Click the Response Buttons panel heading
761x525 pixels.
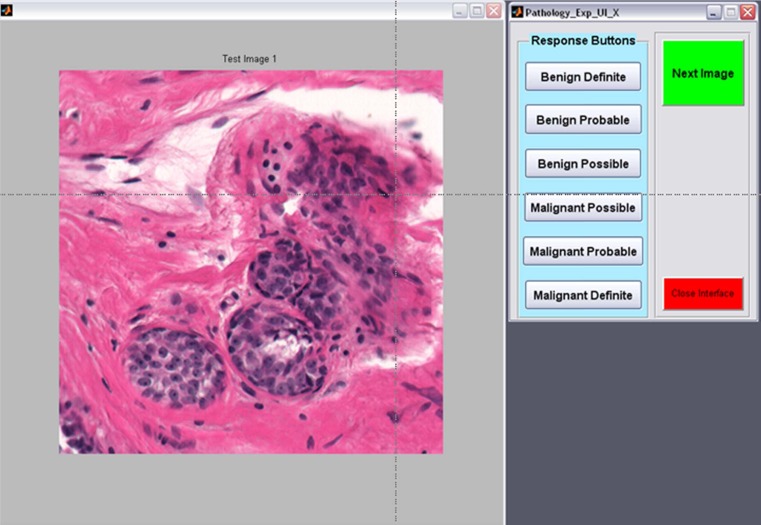click(582, 41)
